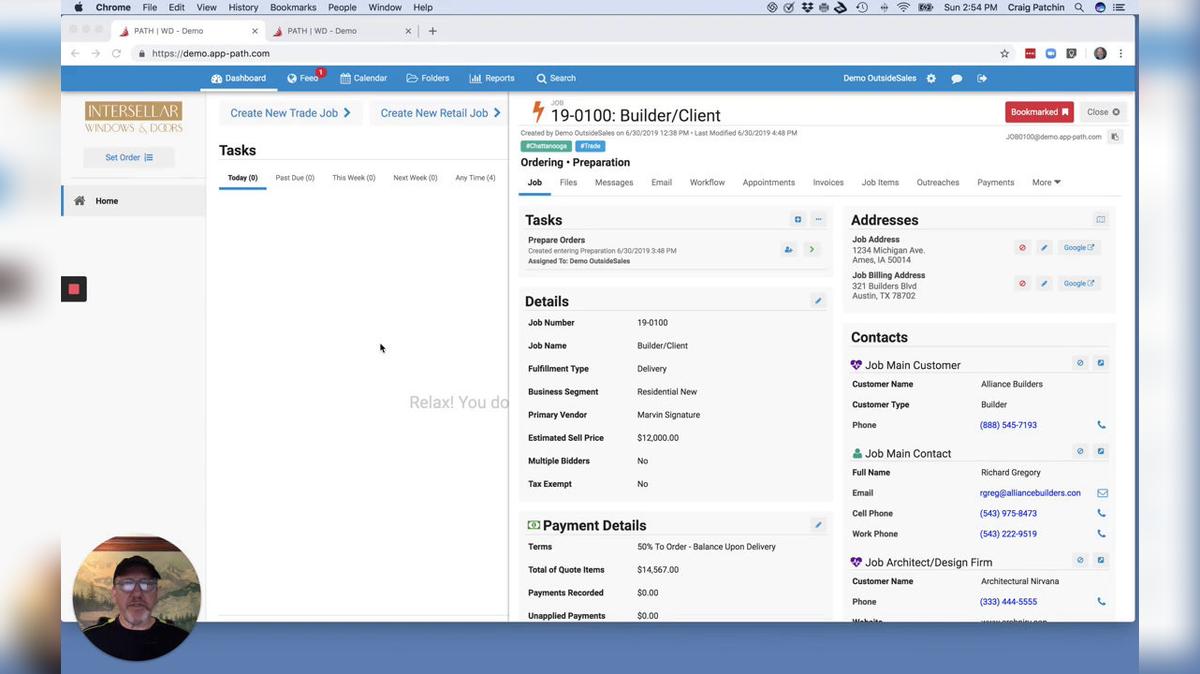The height and width of the screenshot is (674, 1200).
Task: Switch to Today (0) tasks tab
Action: point(242,178)
